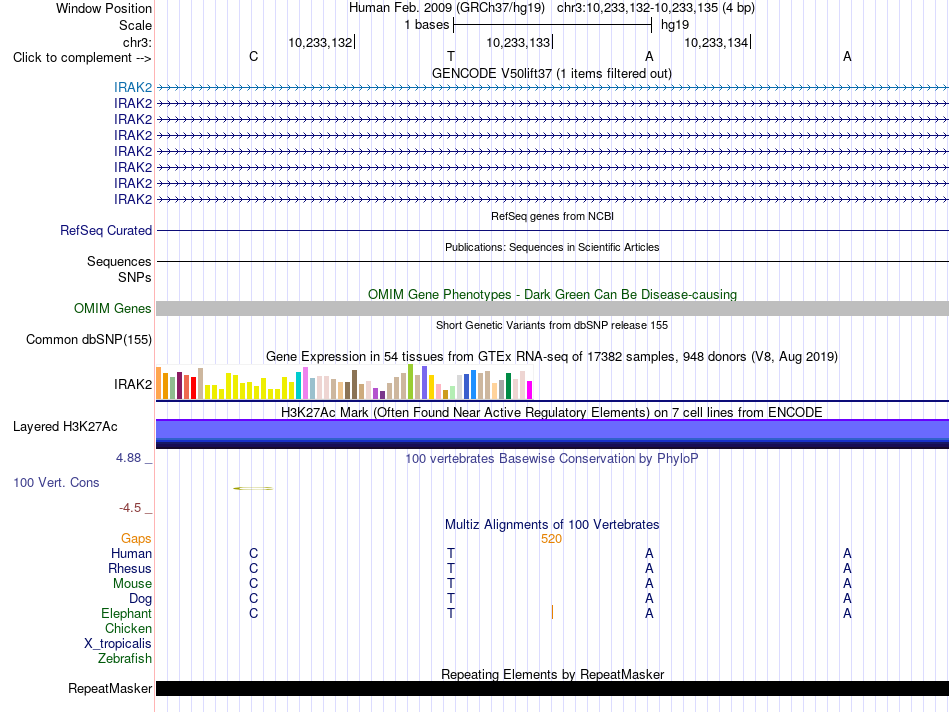
Task: Click the Human species label
Action: pyautogui.click(x=131, y=553)
